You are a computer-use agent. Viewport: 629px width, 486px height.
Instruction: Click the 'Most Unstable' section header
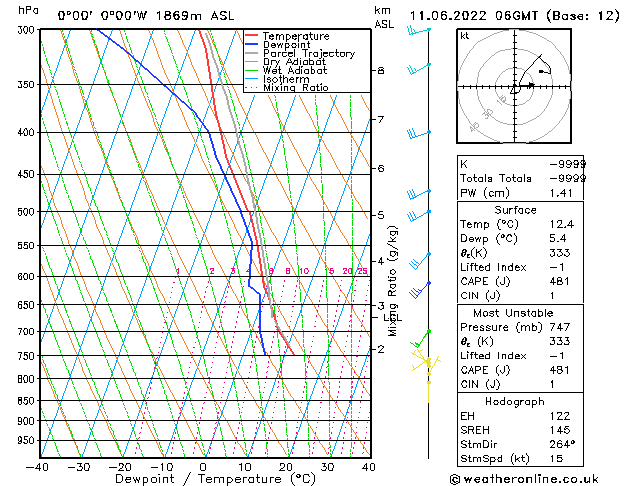click(513, 313)
